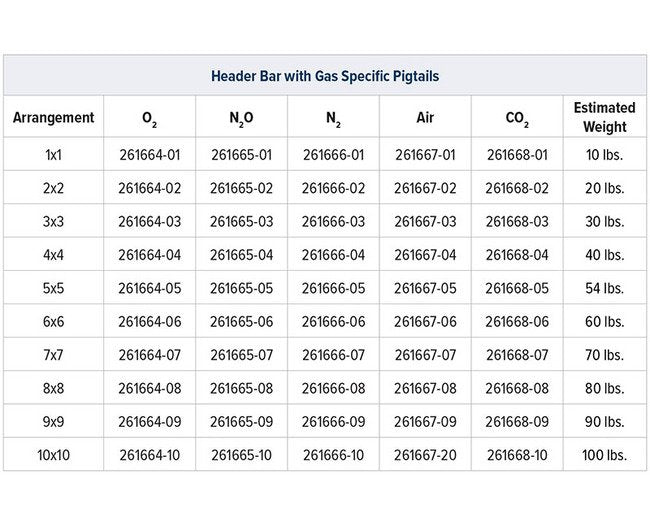
Task: Click the CO2 column header
Action: (517, 118)
